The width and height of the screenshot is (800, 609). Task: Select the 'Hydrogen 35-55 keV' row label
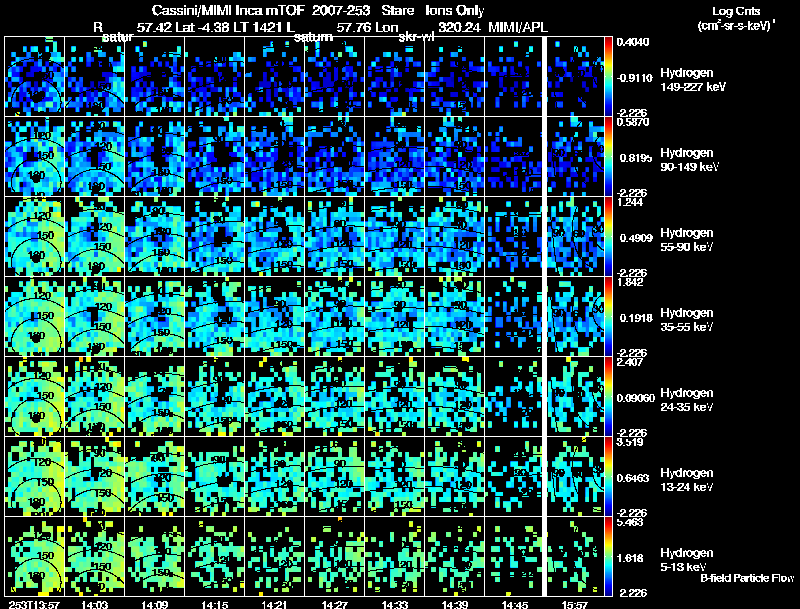(687, 320)
